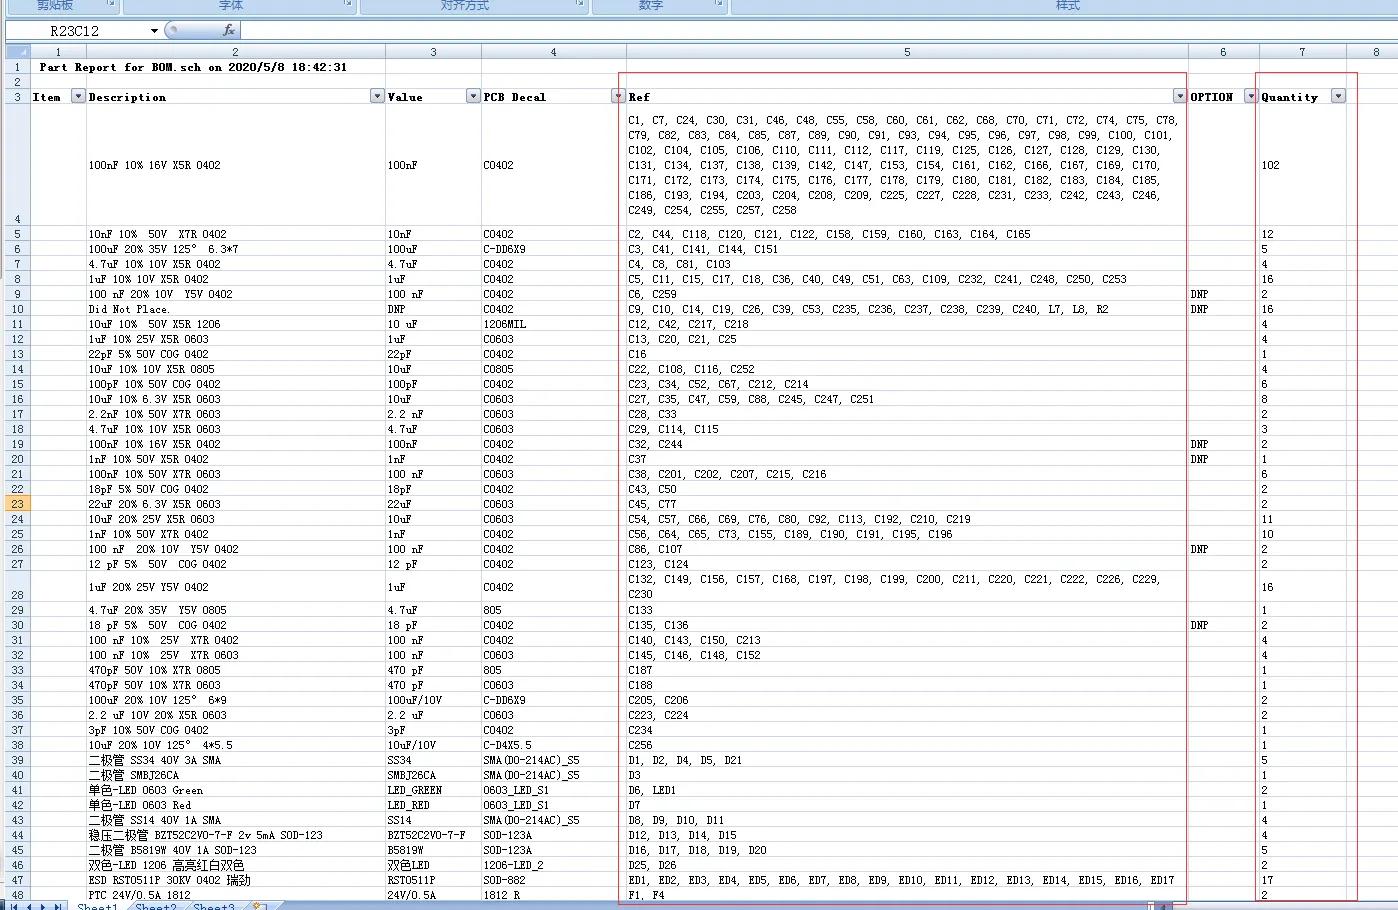Open the PCB Decal column filter dropdown
Viewport: 1398px width, 910px height.
click(618, 96)
